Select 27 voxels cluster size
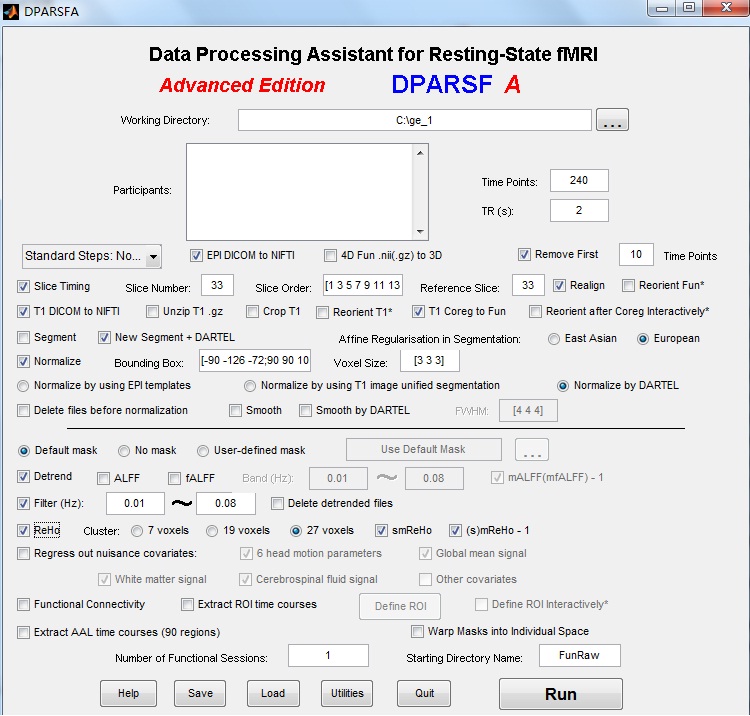Screen dimensions: 750x716 (296, 531)
